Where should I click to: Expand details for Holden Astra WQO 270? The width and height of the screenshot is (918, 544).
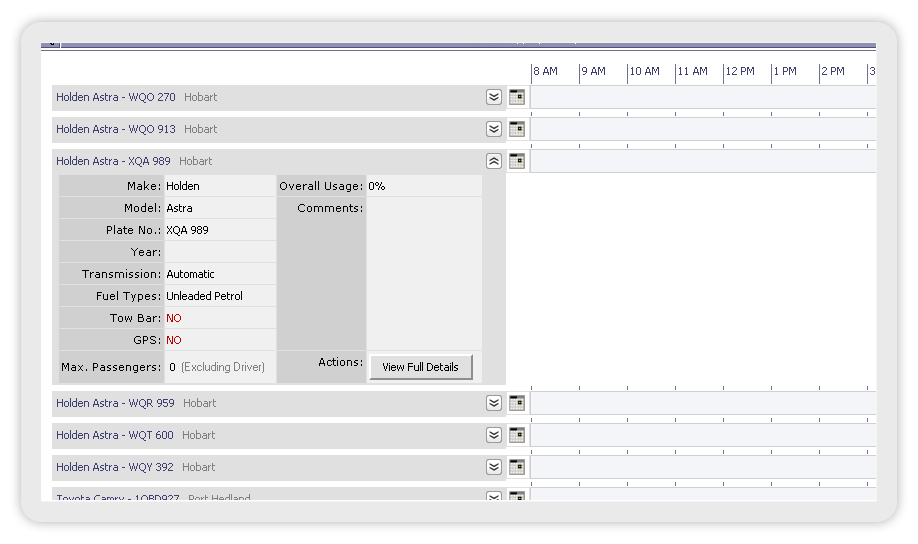point(494,97)
